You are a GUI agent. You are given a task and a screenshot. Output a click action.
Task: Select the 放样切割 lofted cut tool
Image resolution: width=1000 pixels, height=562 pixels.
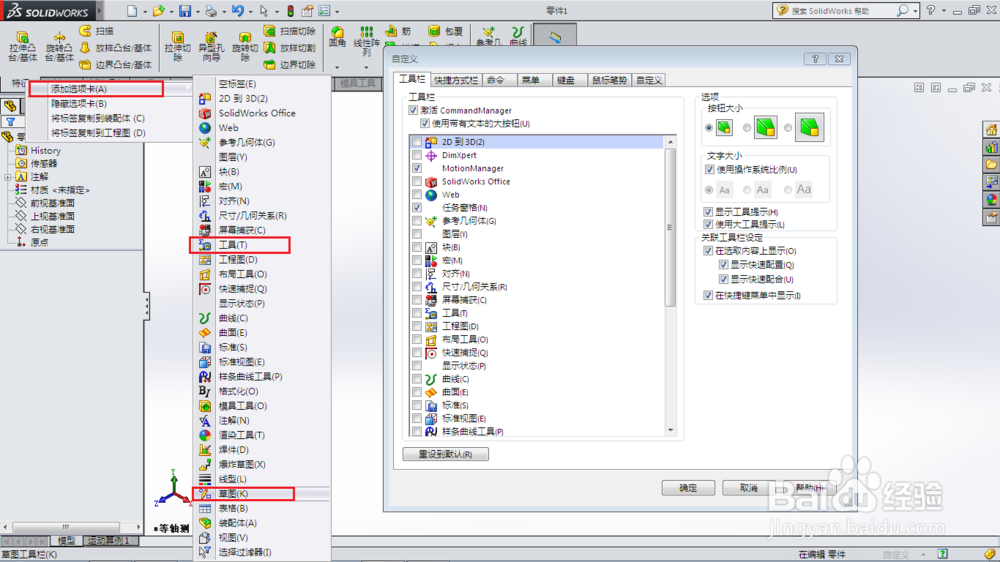290,48
